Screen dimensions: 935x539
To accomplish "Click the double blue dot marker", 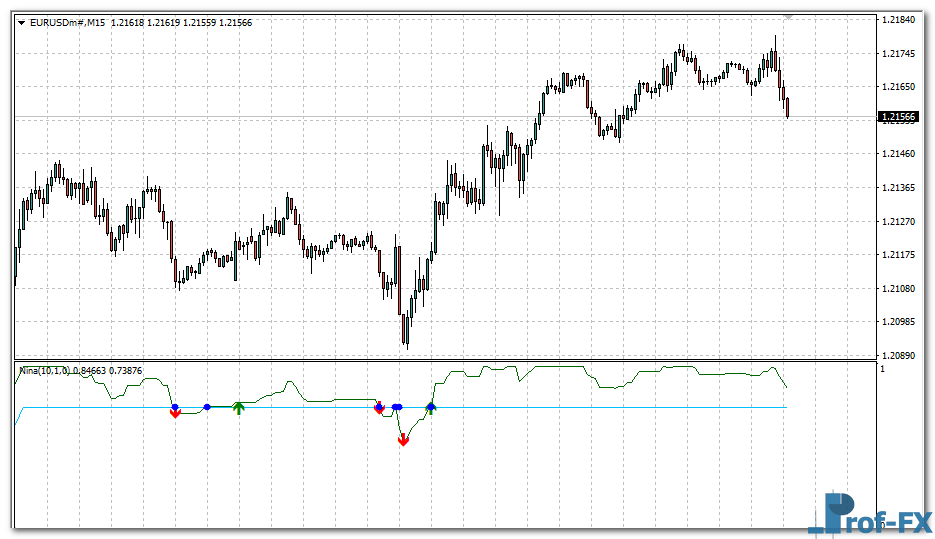I will tap(396, 407).
